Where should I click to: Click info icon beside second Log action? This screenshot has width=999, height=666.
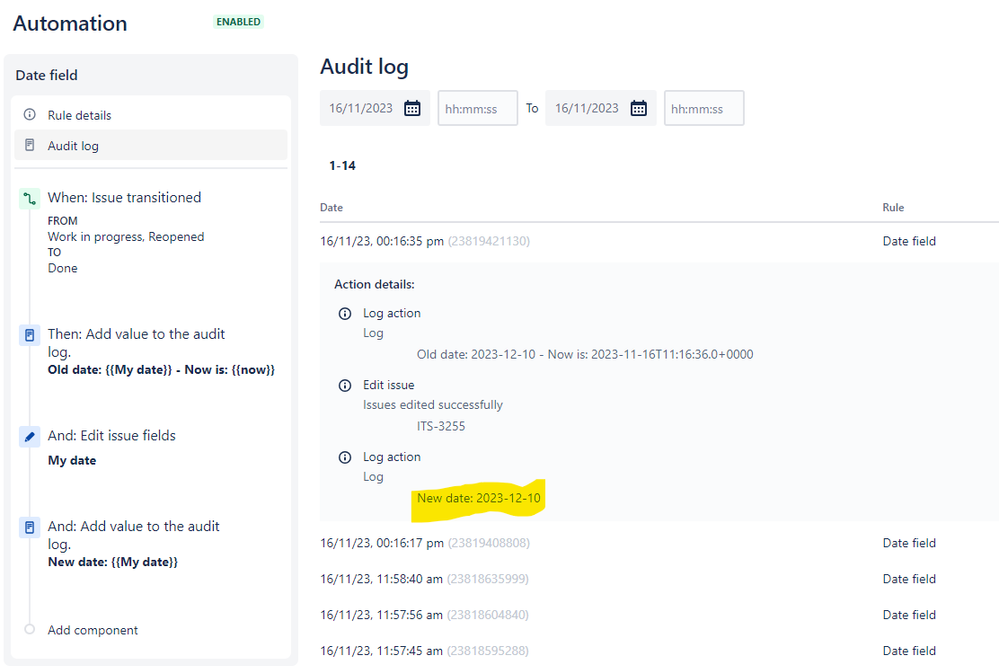pyautogui.click(x=345, y=458)
